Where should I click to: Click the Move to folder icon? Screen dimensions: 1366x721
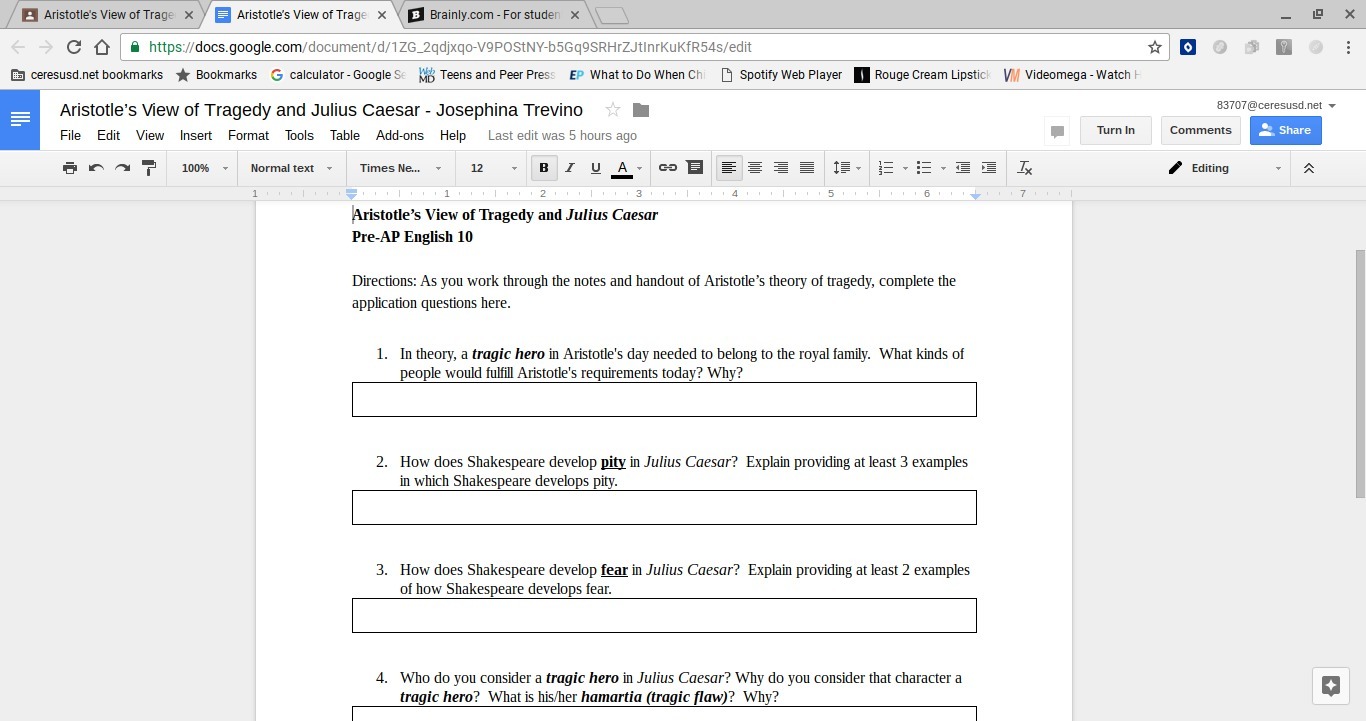pyautogui.click(x=641, y=110)
